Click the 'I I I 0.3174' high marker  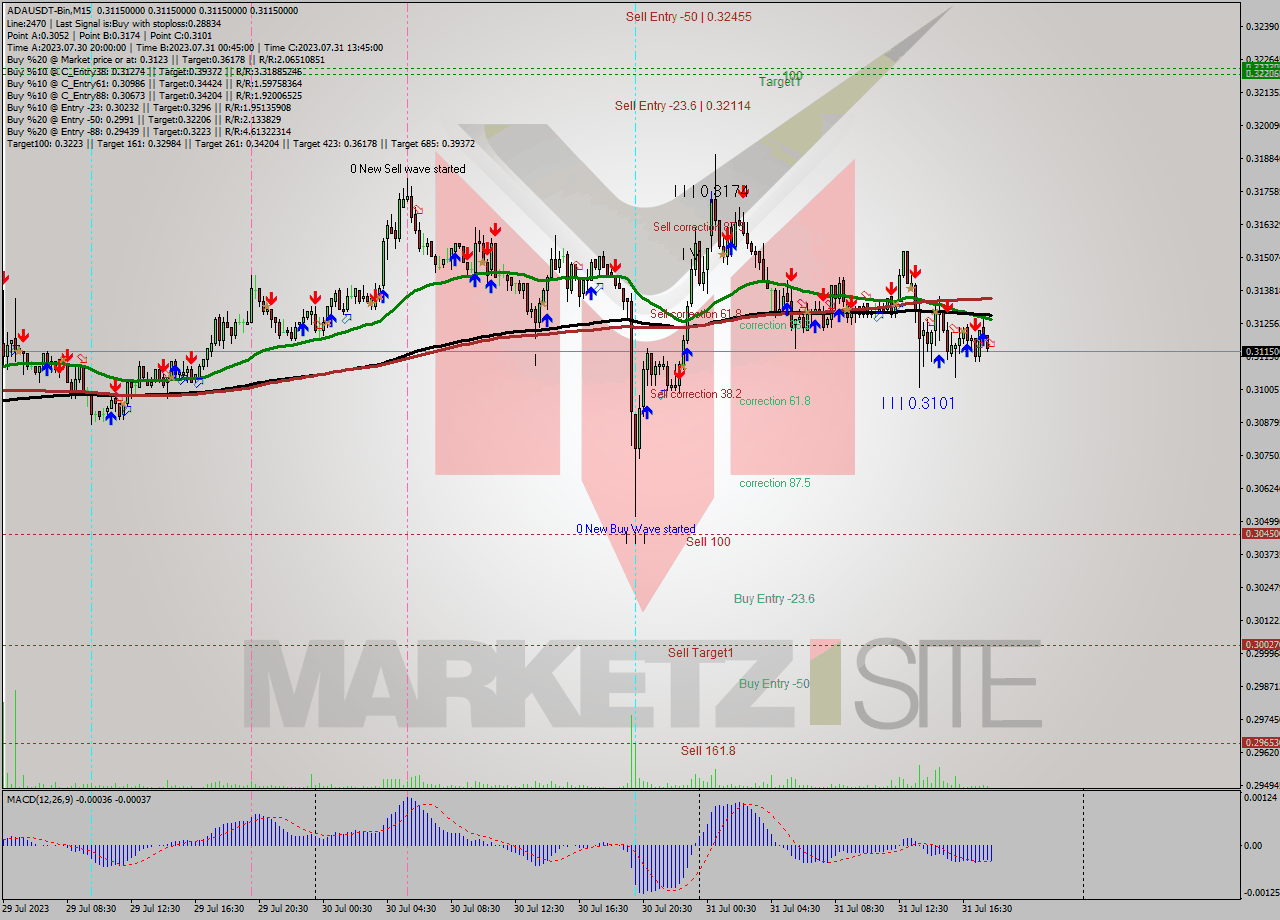click(x=710, y=190)
